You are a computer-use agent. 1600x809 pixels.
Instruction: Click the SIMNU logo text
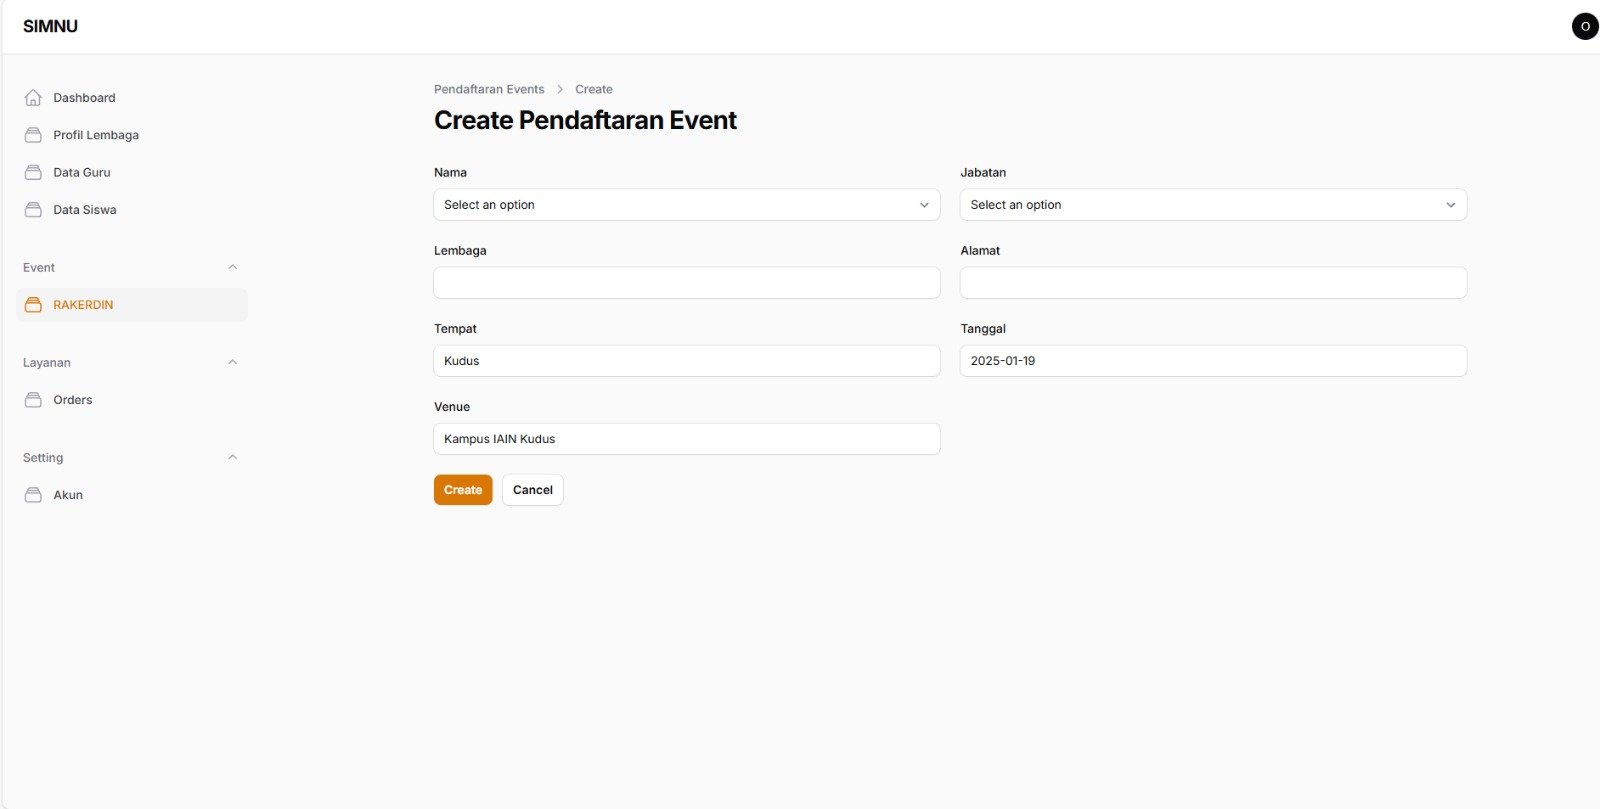[x=50, y=26]
